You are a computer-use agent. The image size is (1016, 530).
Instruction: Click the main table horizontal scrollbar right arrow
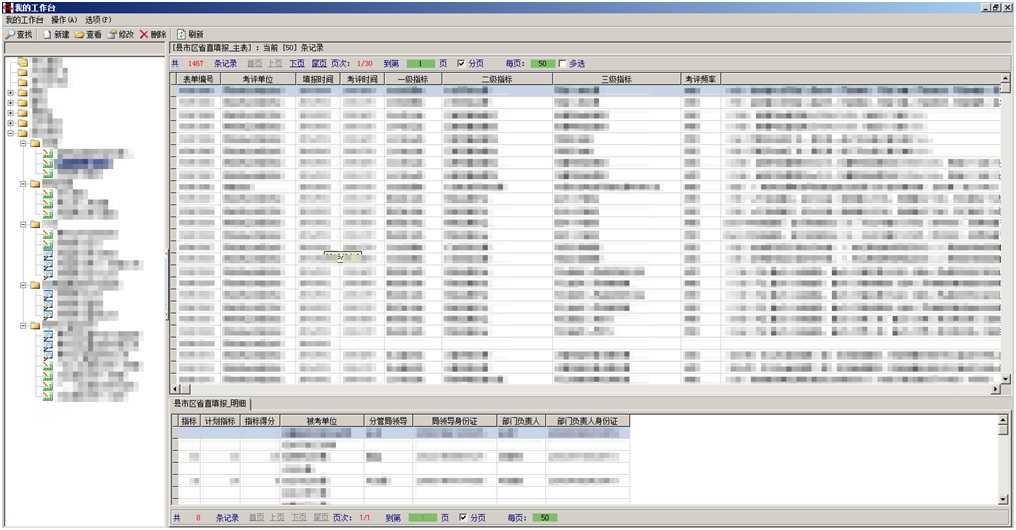pyautogui.click(x=994, y=389)
